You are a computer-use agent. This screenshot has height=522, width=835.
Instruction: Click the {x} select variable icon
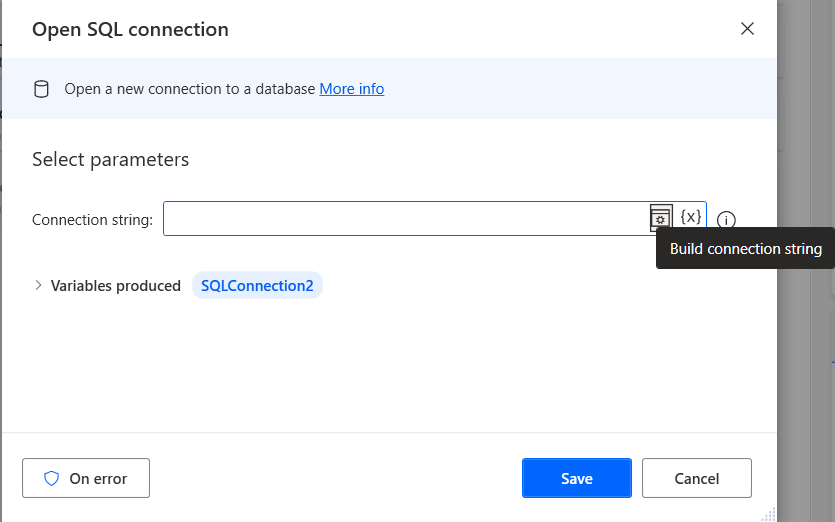[691, 217]
